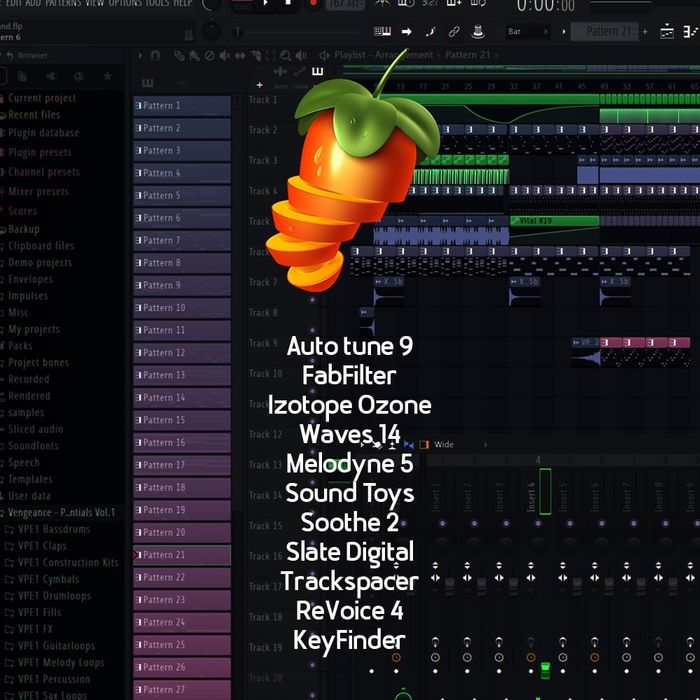Toggle the step editing curve icon
This screenshot has width=700, height=700.
430,32
